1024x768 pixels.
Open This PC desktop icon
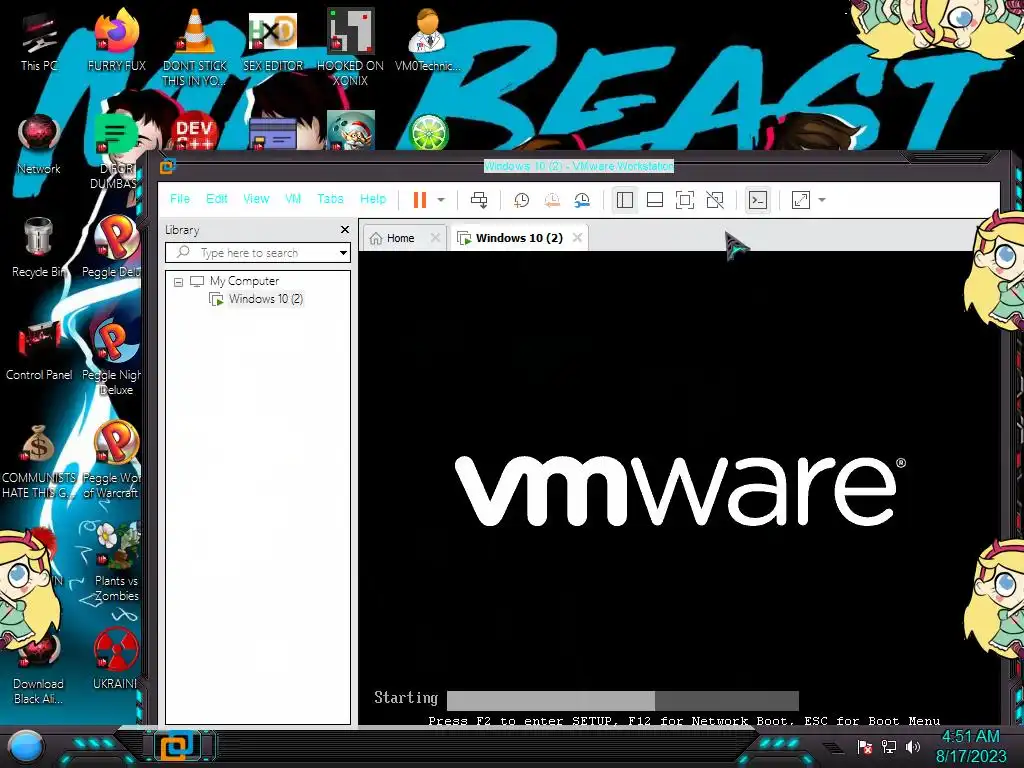[x=39, y=40]
